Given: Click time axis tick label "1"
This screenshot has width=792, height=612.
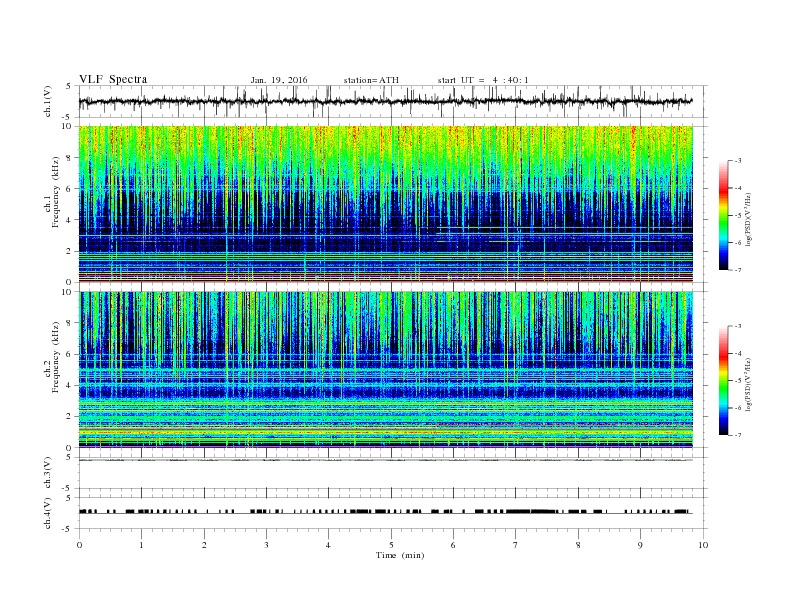Looking at the screenshot, I should tap(142, 545).
